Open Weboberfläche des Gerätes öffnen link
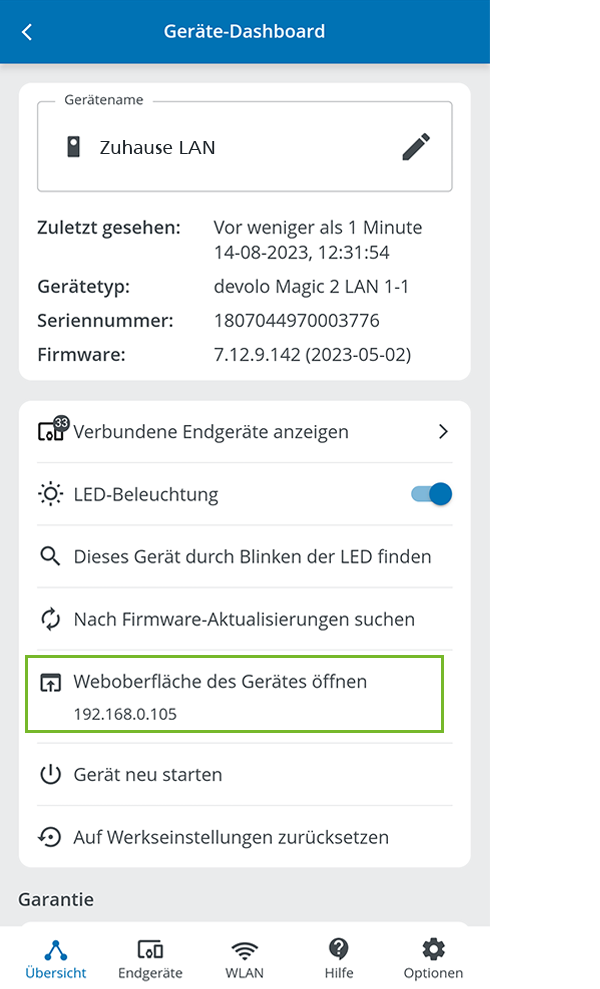Viewport: 600px width, 989px height. click(x=220, y=682)
